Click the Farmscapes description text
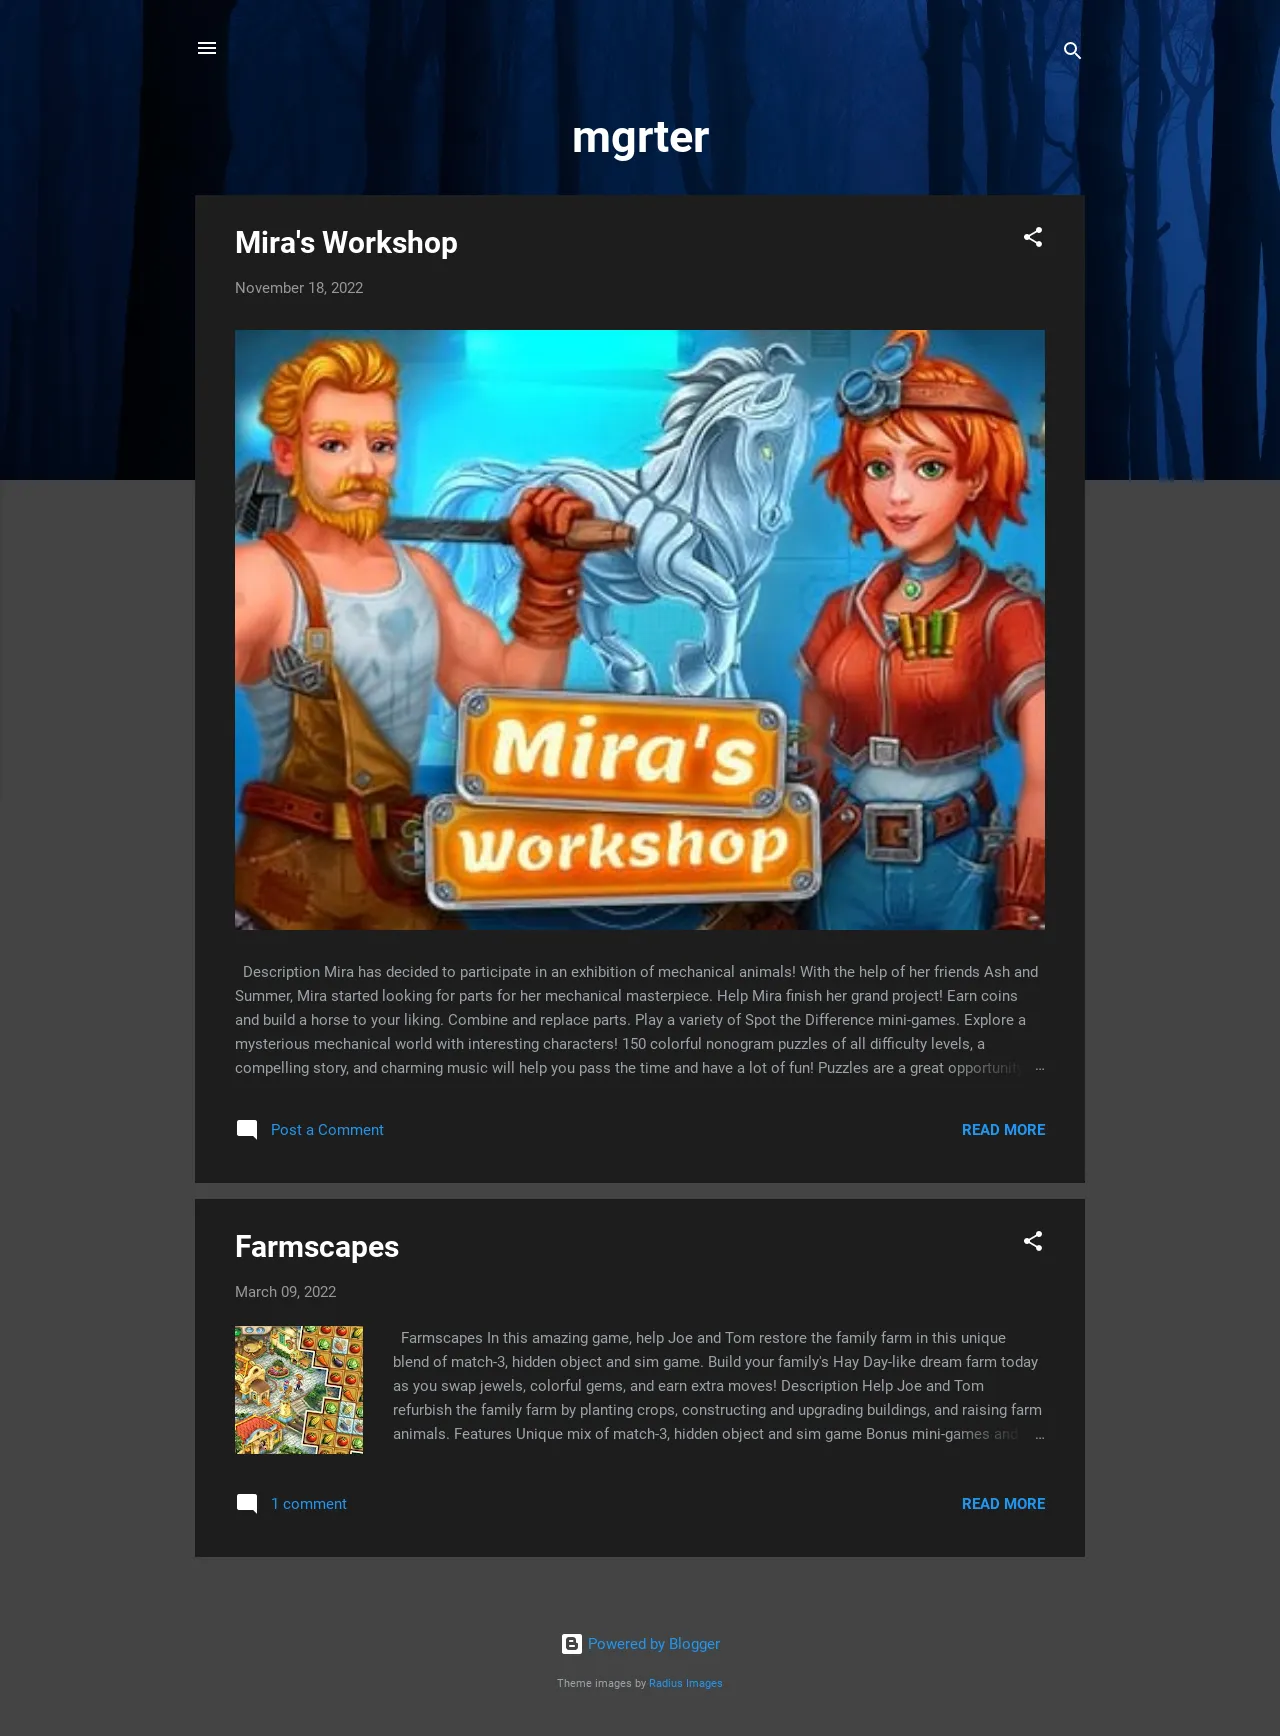The width and height of the screenshot is (1280, 1736). pyautogui.click(x=718, y=1386)
